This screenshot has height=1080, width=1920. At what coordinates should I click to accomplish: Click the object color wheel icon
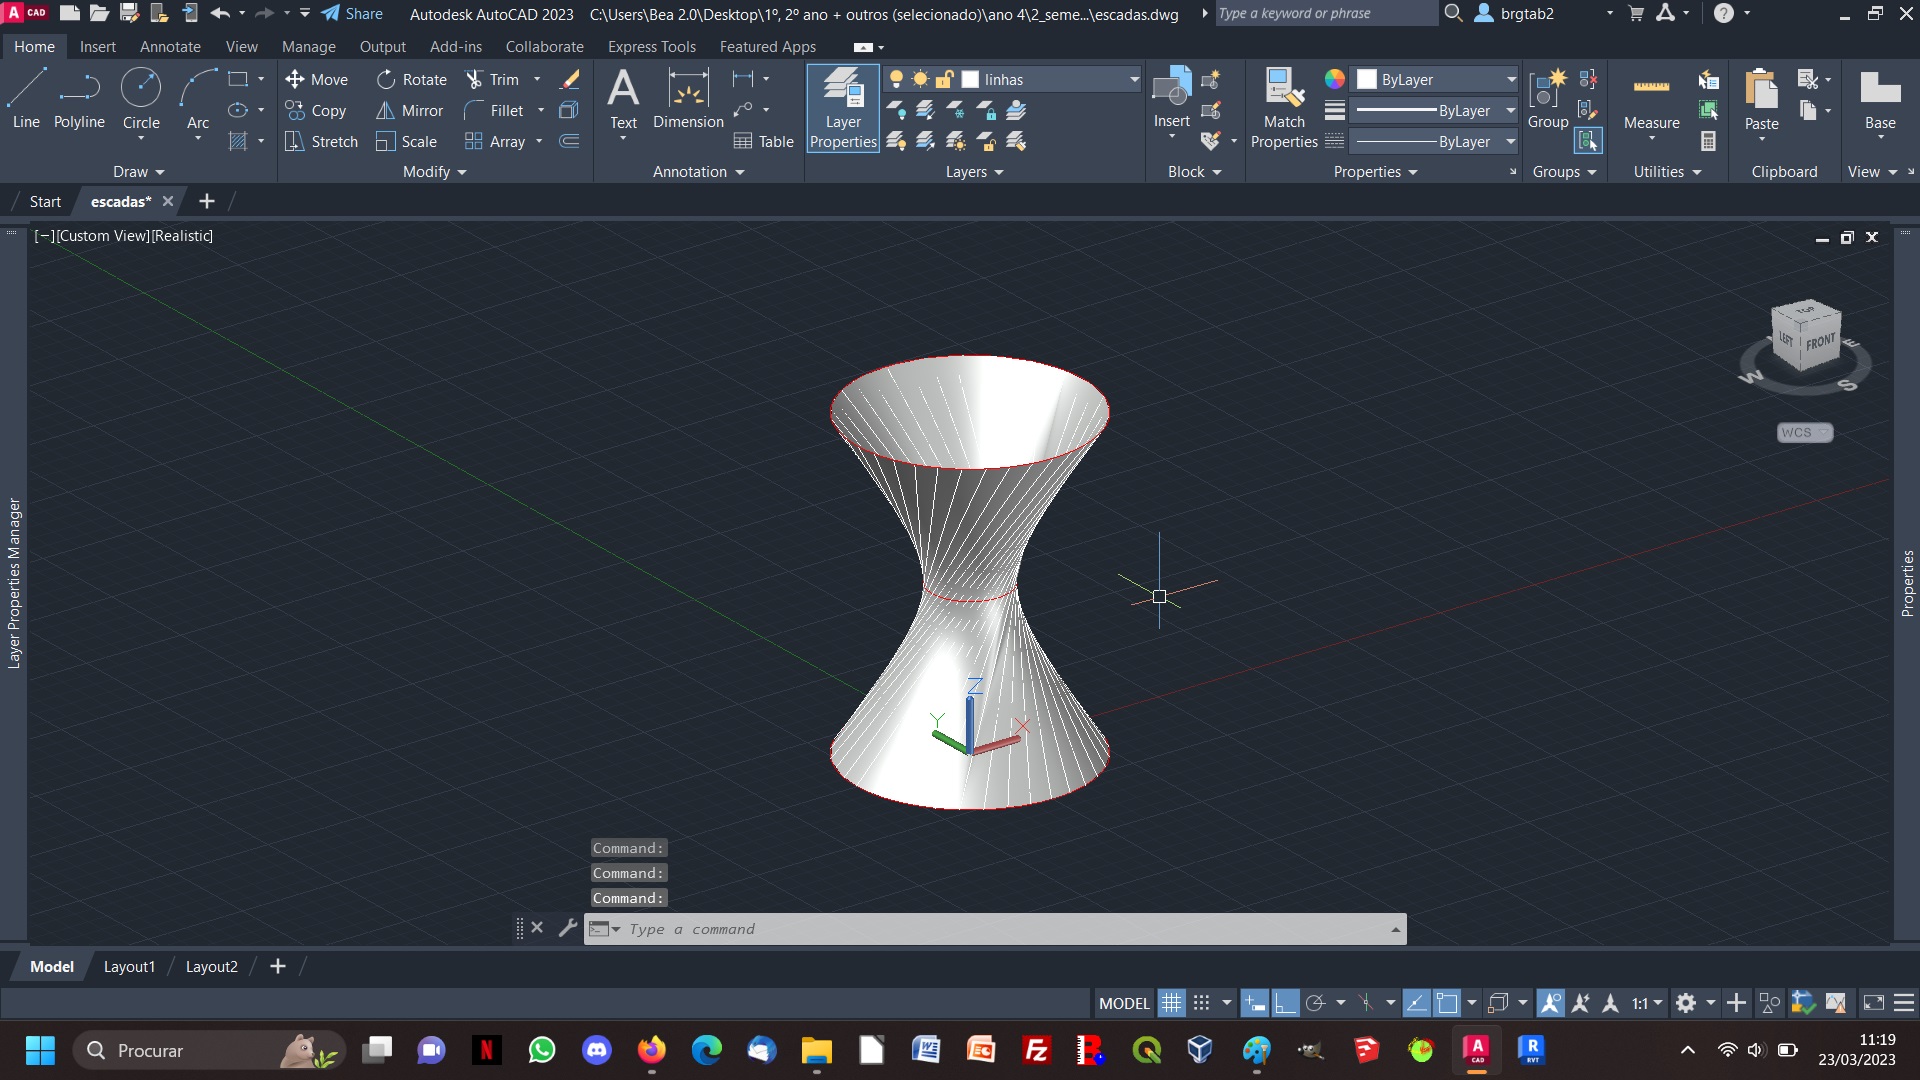[1334, 79]
